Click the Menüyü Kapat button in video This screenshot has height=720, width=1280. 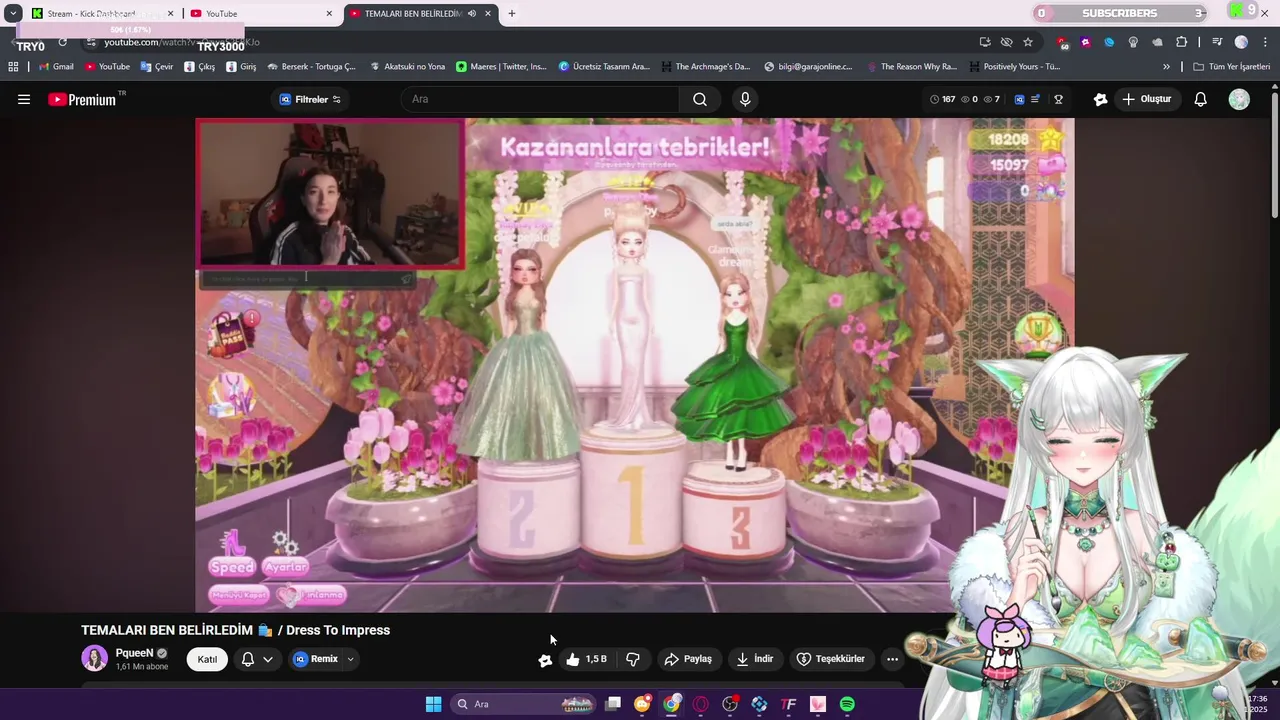(x=240, y=595)
